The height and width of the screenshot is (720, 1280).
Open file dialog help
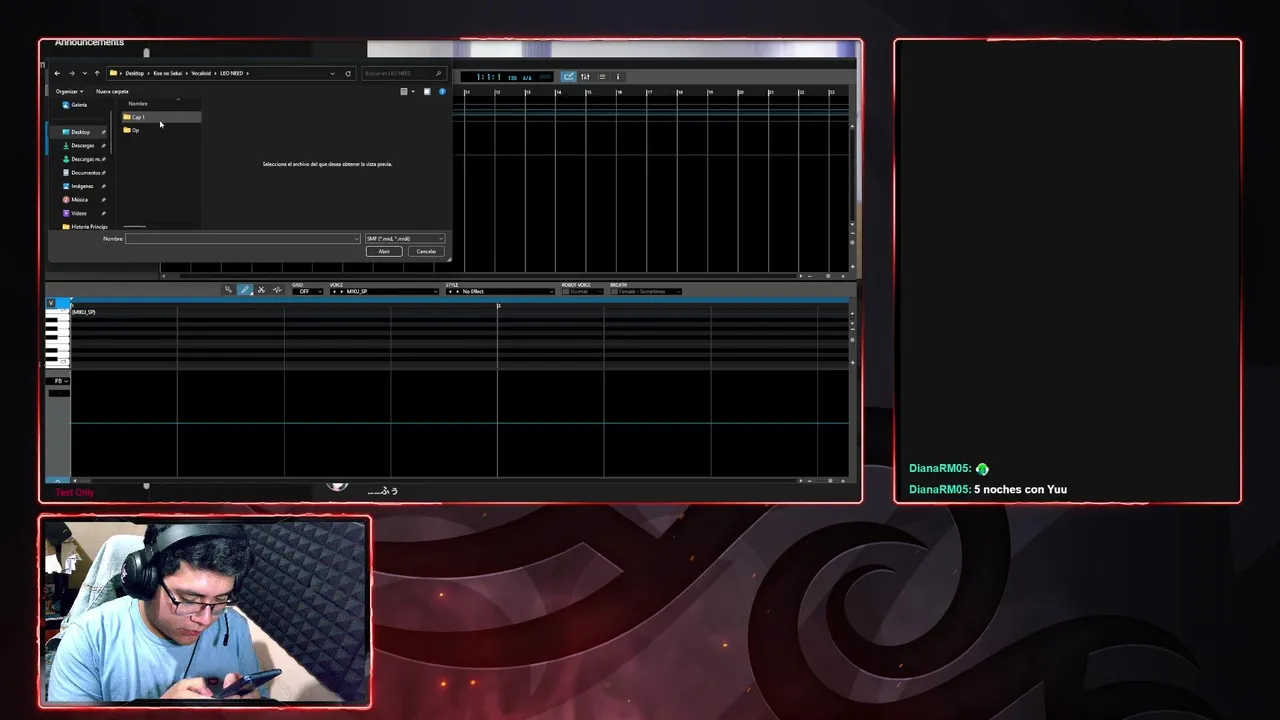point(442,92)
